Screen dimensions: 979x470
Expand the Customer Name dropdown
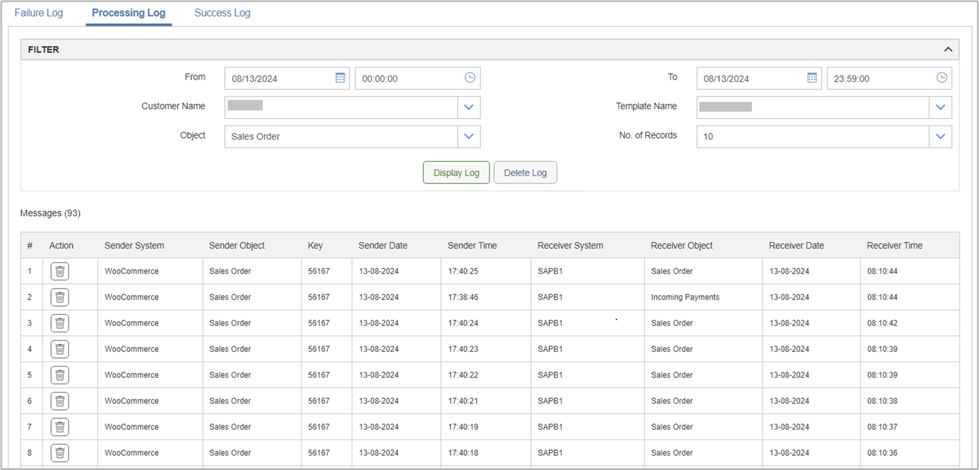click(x=469, y=107)
